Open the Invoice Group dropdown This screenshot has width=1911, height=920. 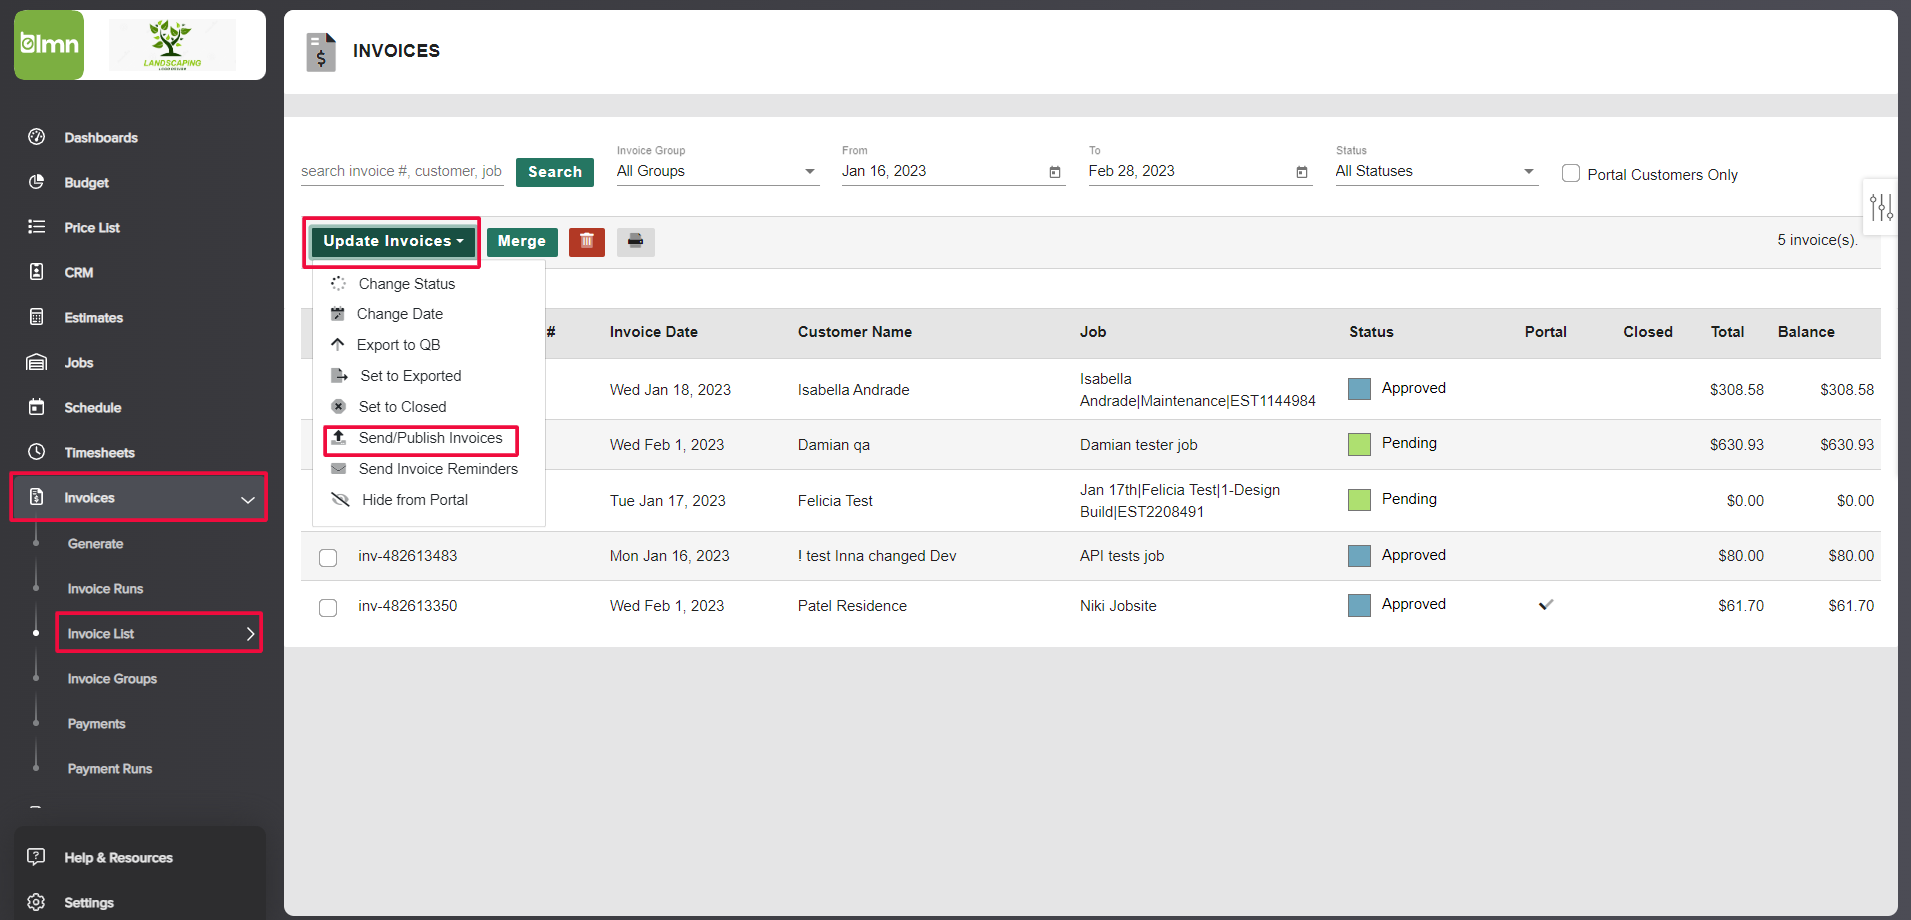coord(718,171)
